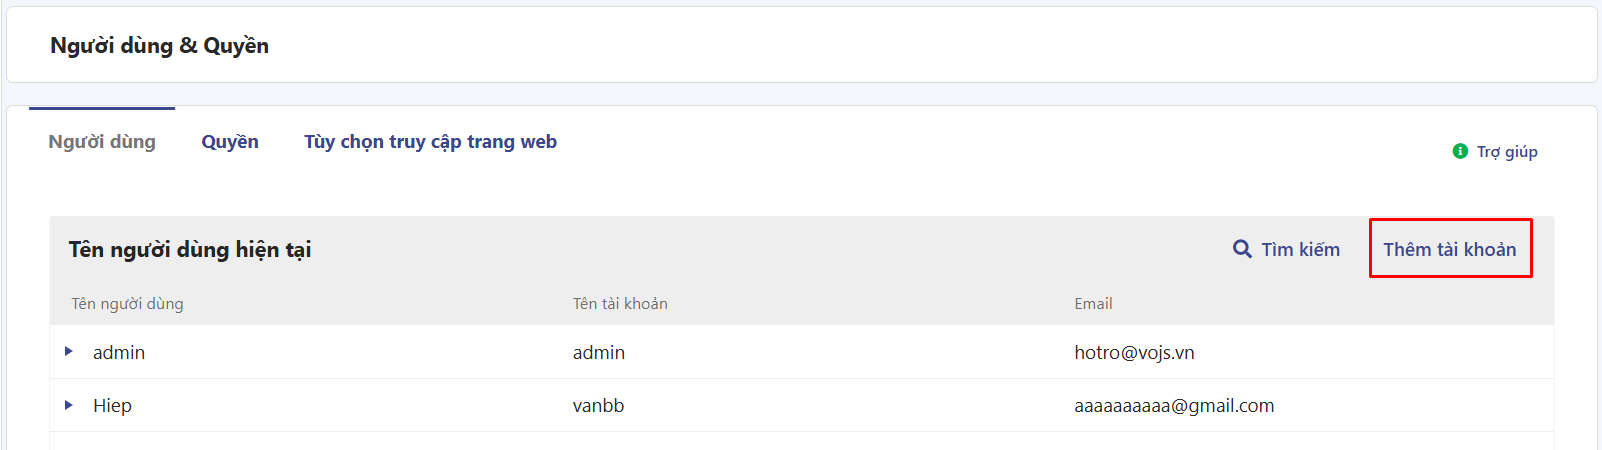This screenshot has height=450, width=1602.
Task: Open the Trợ giúp help link
Action: [1507, 152]
